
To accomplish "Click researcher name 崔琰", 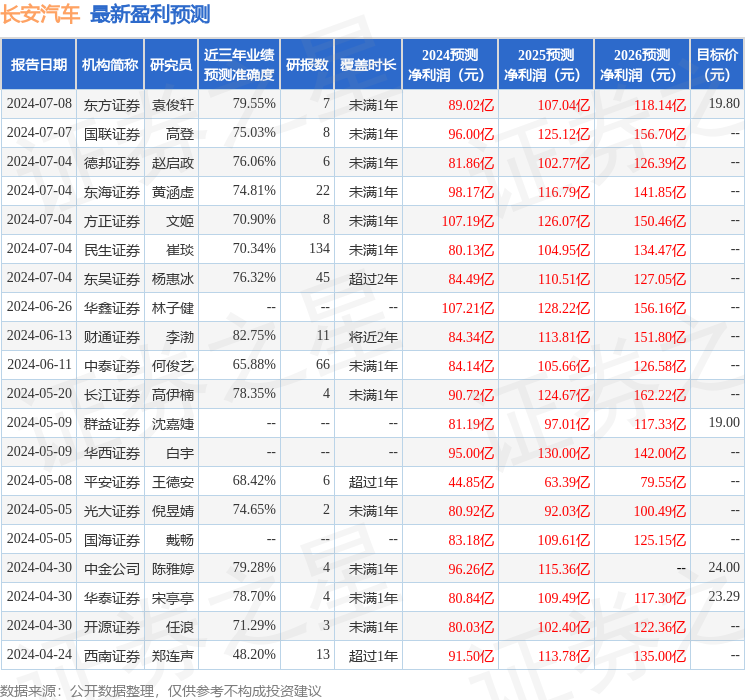I will click(180, 250).
